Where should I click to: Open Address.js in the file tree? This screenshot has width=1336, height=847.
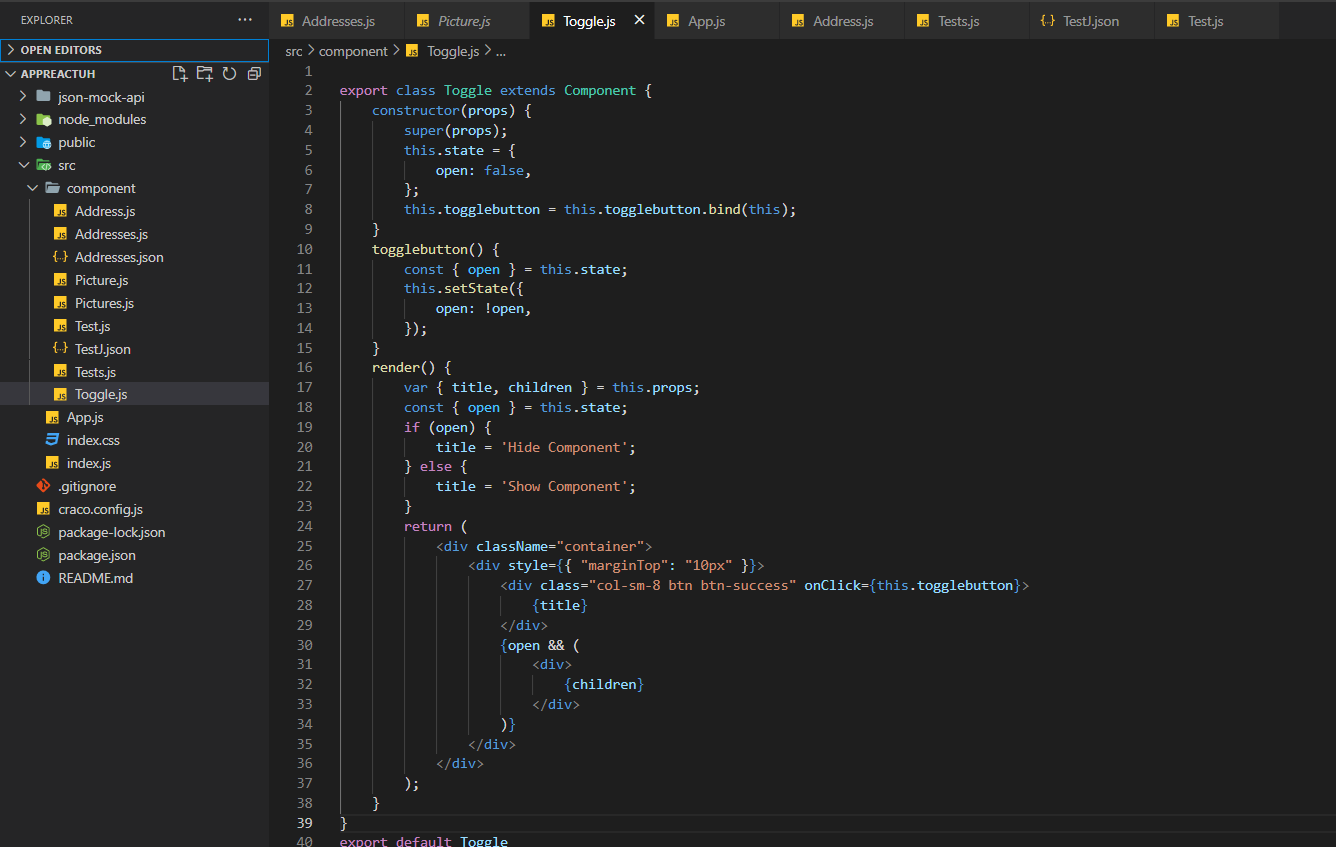[135, 211]
